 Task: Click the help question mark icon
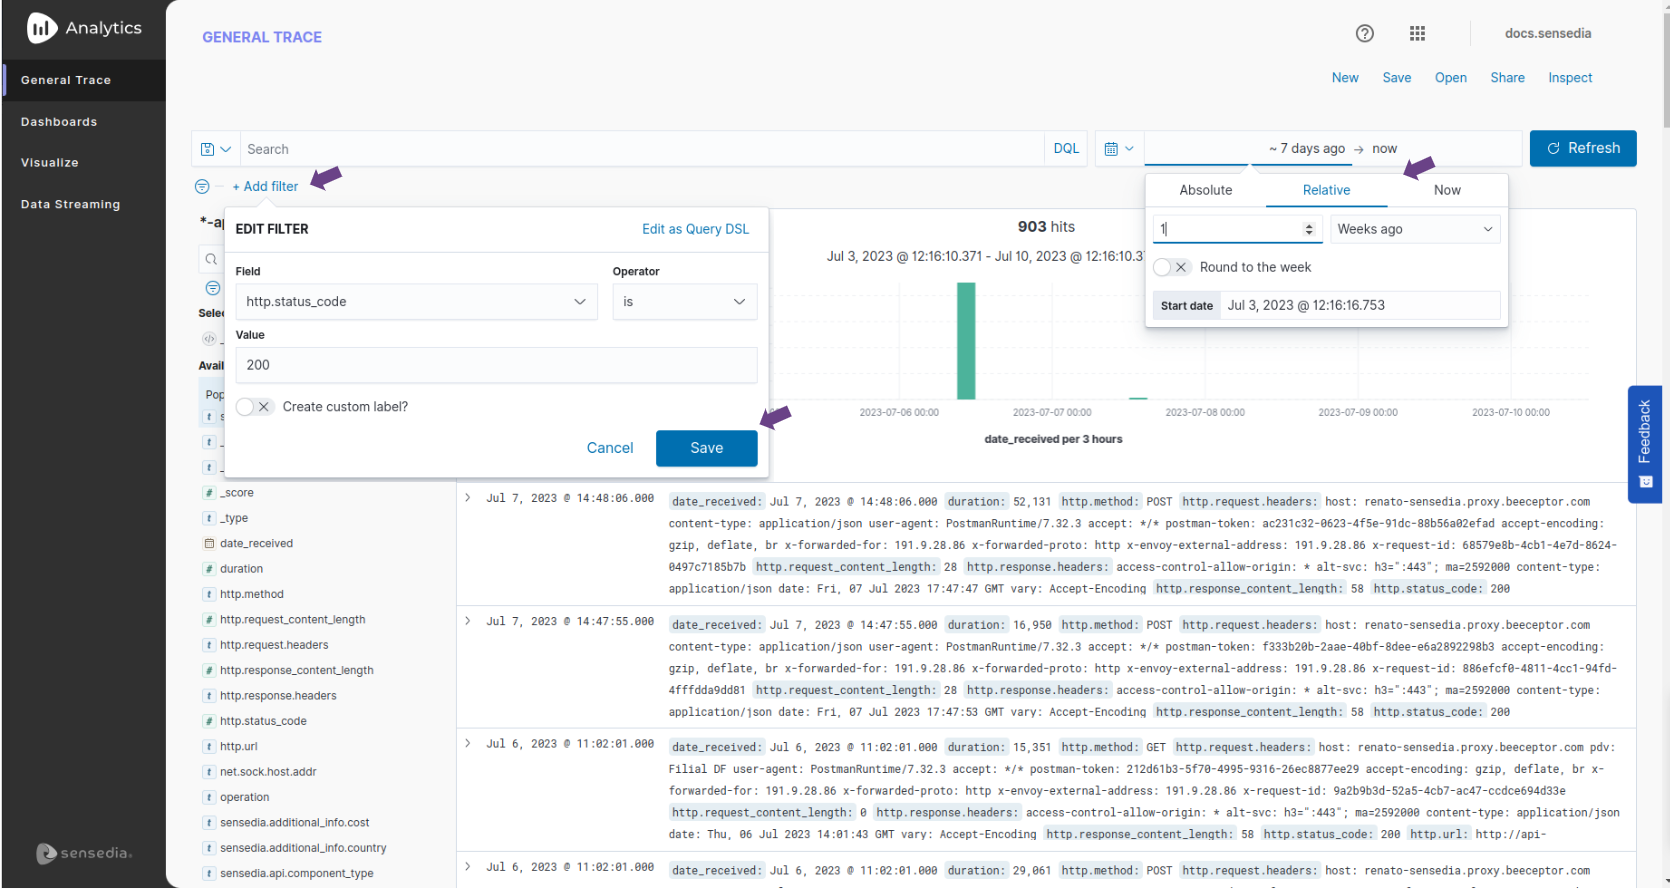coord(1364,34)
